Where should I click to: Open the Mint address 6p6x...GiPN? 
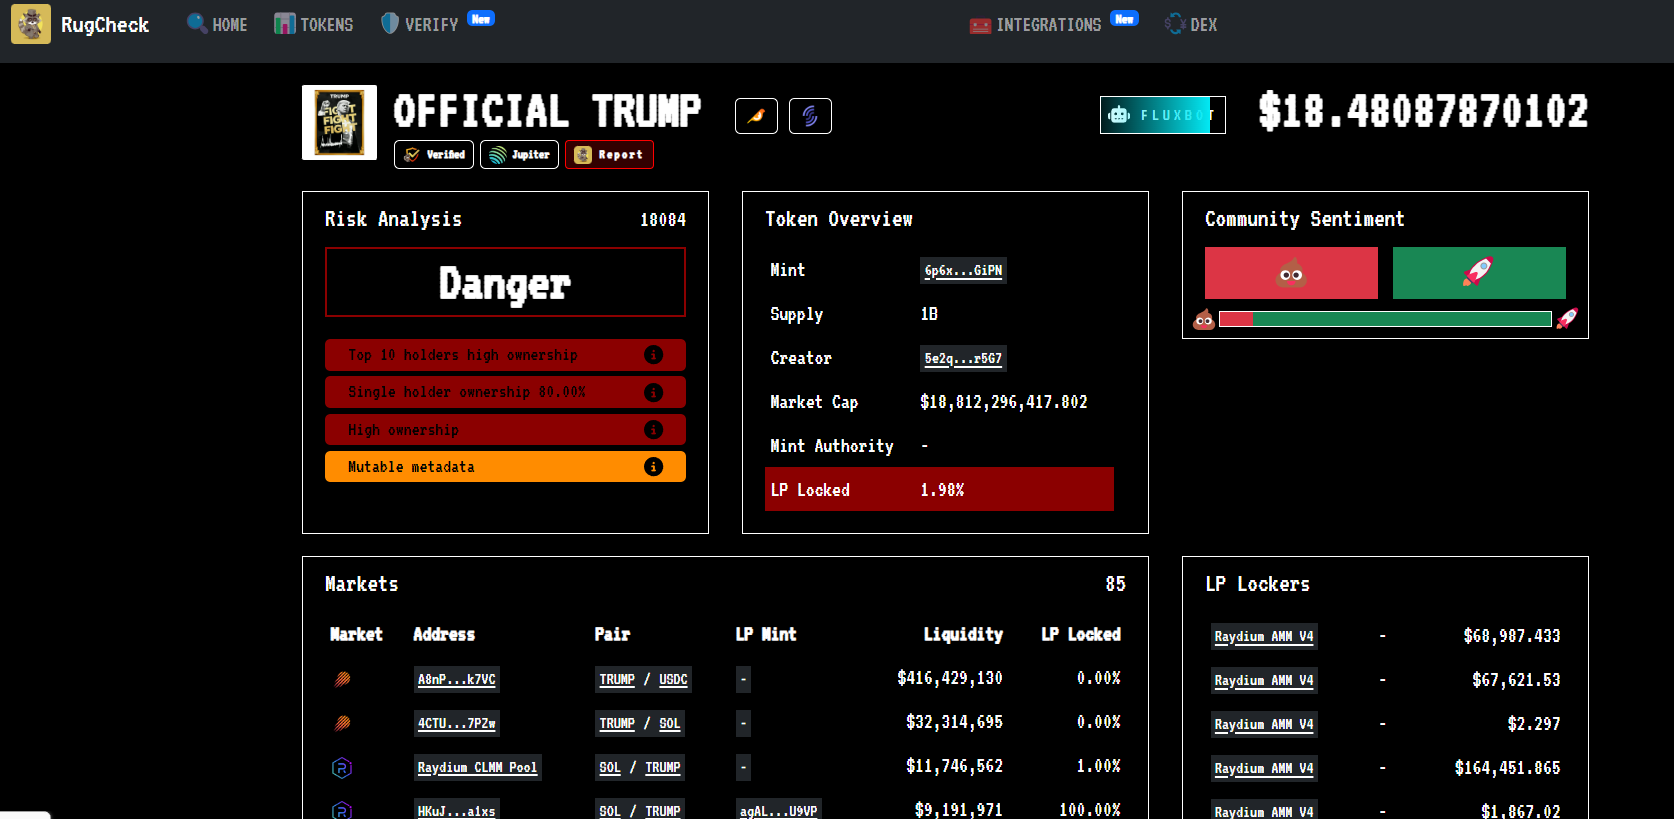963,271
